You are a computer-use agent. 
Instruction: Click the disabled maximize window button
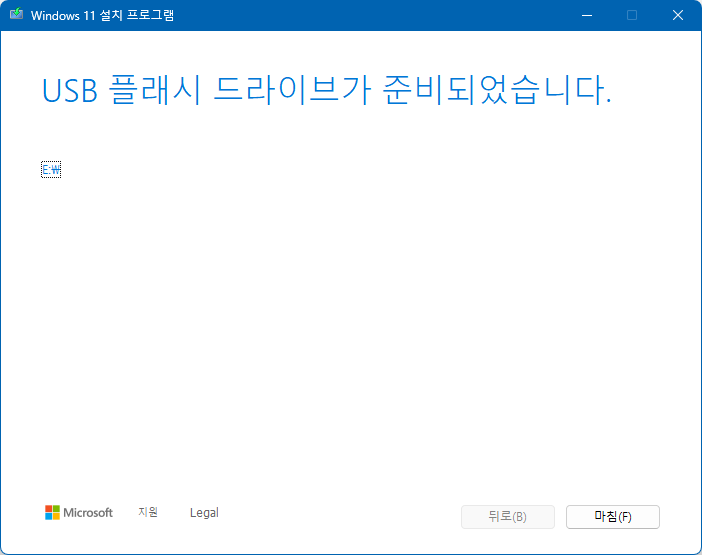click(x=632, y=15)
